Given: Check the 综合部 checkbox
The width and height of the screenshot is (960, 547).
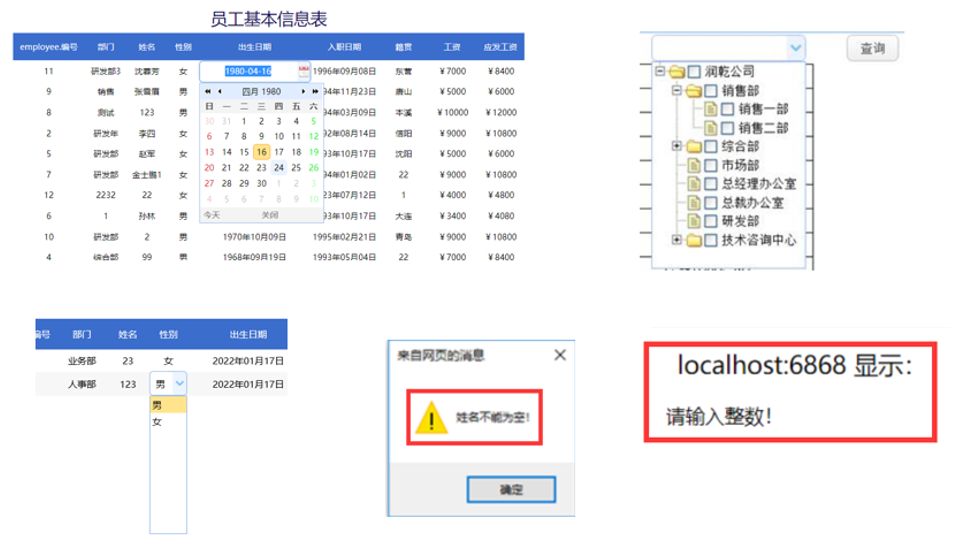Looking at the screenshot, I should point(710,147).
